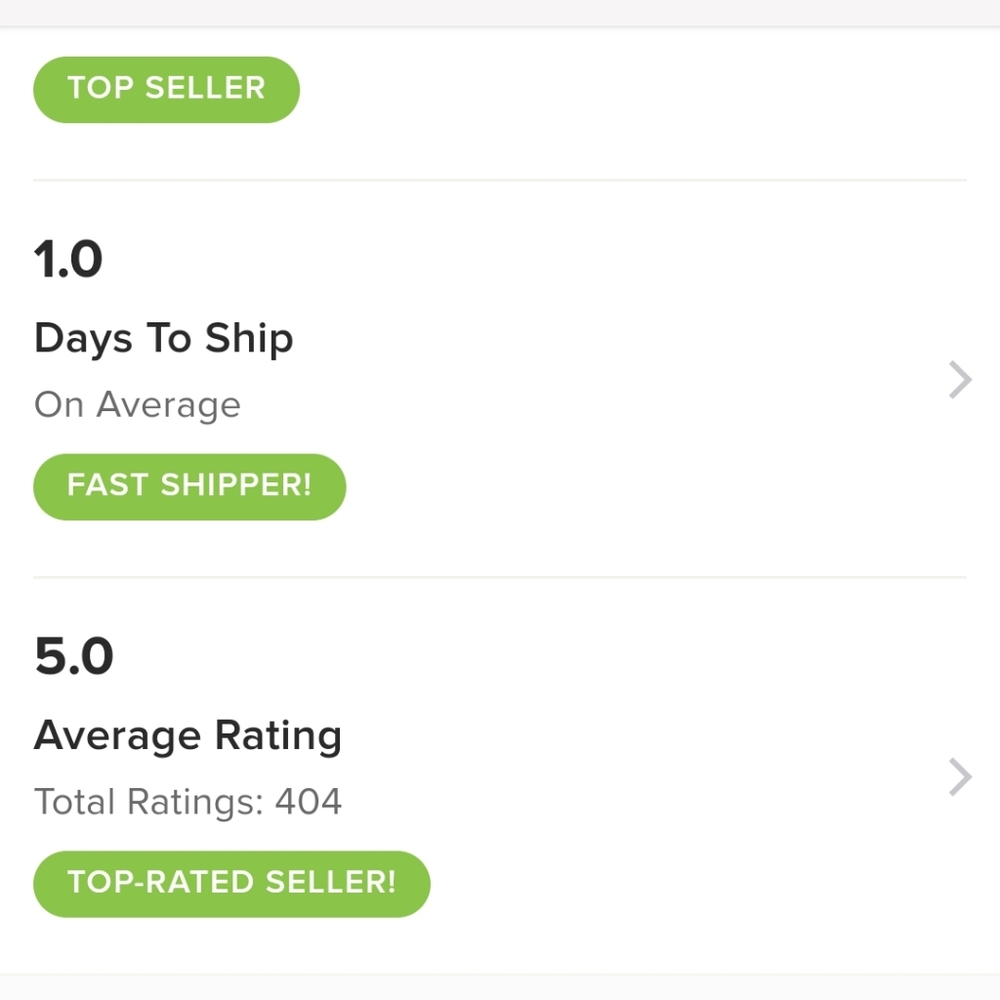Tap the On Average subtitle
Image resolution: width=1000 pixels, height=1000 pixels.
point(137,405)
